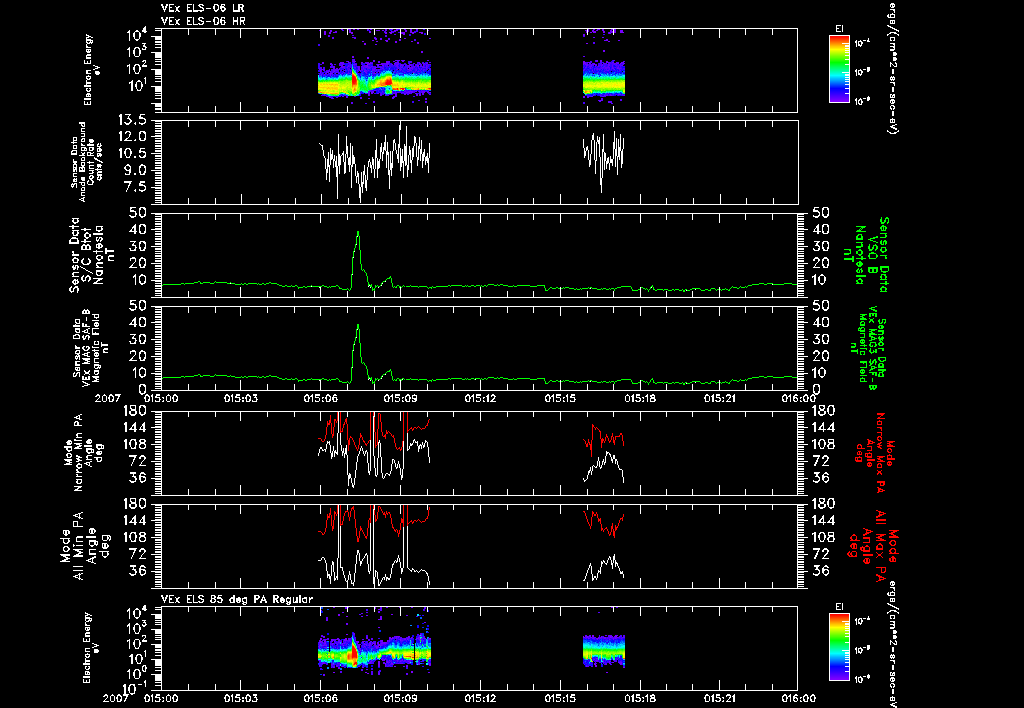The height and width of the screenshot is (708, 1024).
Task: Click 015:09 on the bottom time axis
Action: (400, 698)
